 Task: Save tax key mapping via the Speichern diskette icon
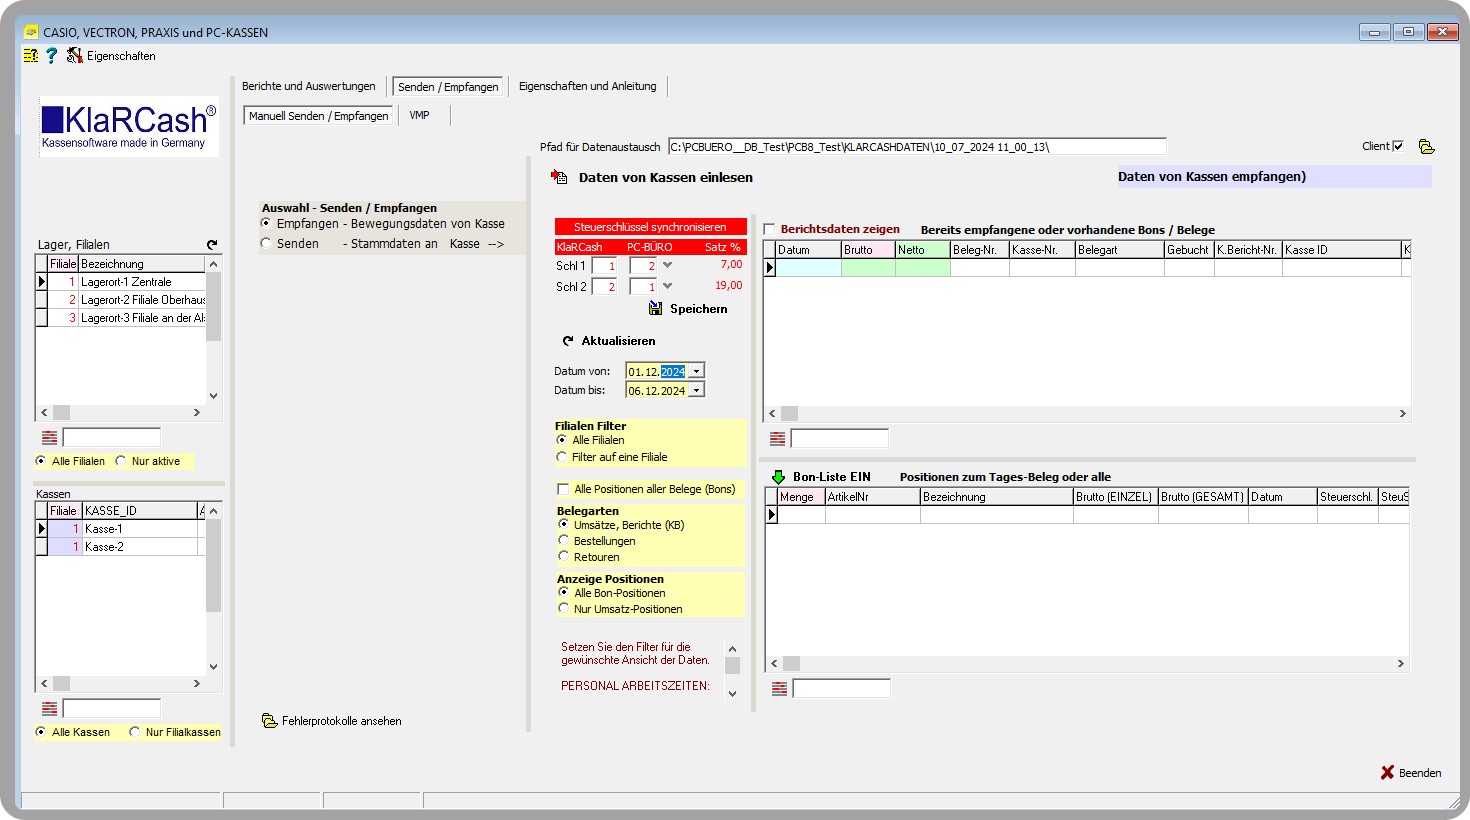click(x=655, y=309)
